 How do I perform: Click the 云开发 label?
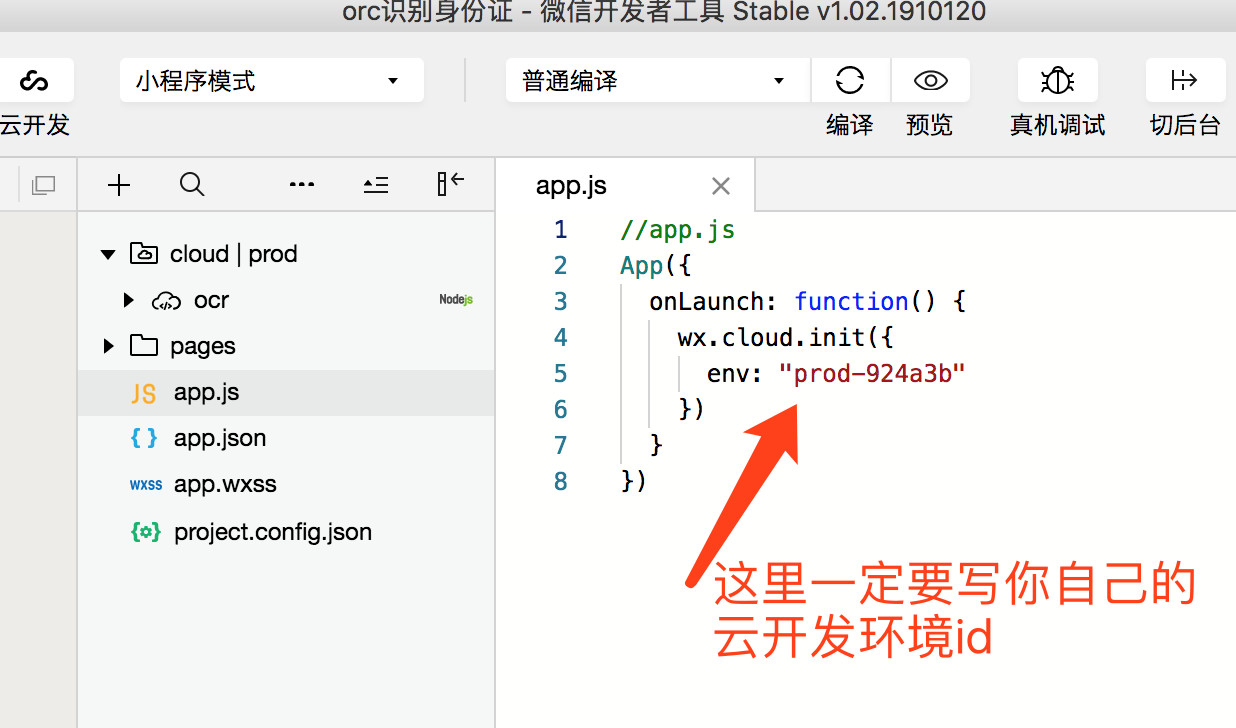35,125
